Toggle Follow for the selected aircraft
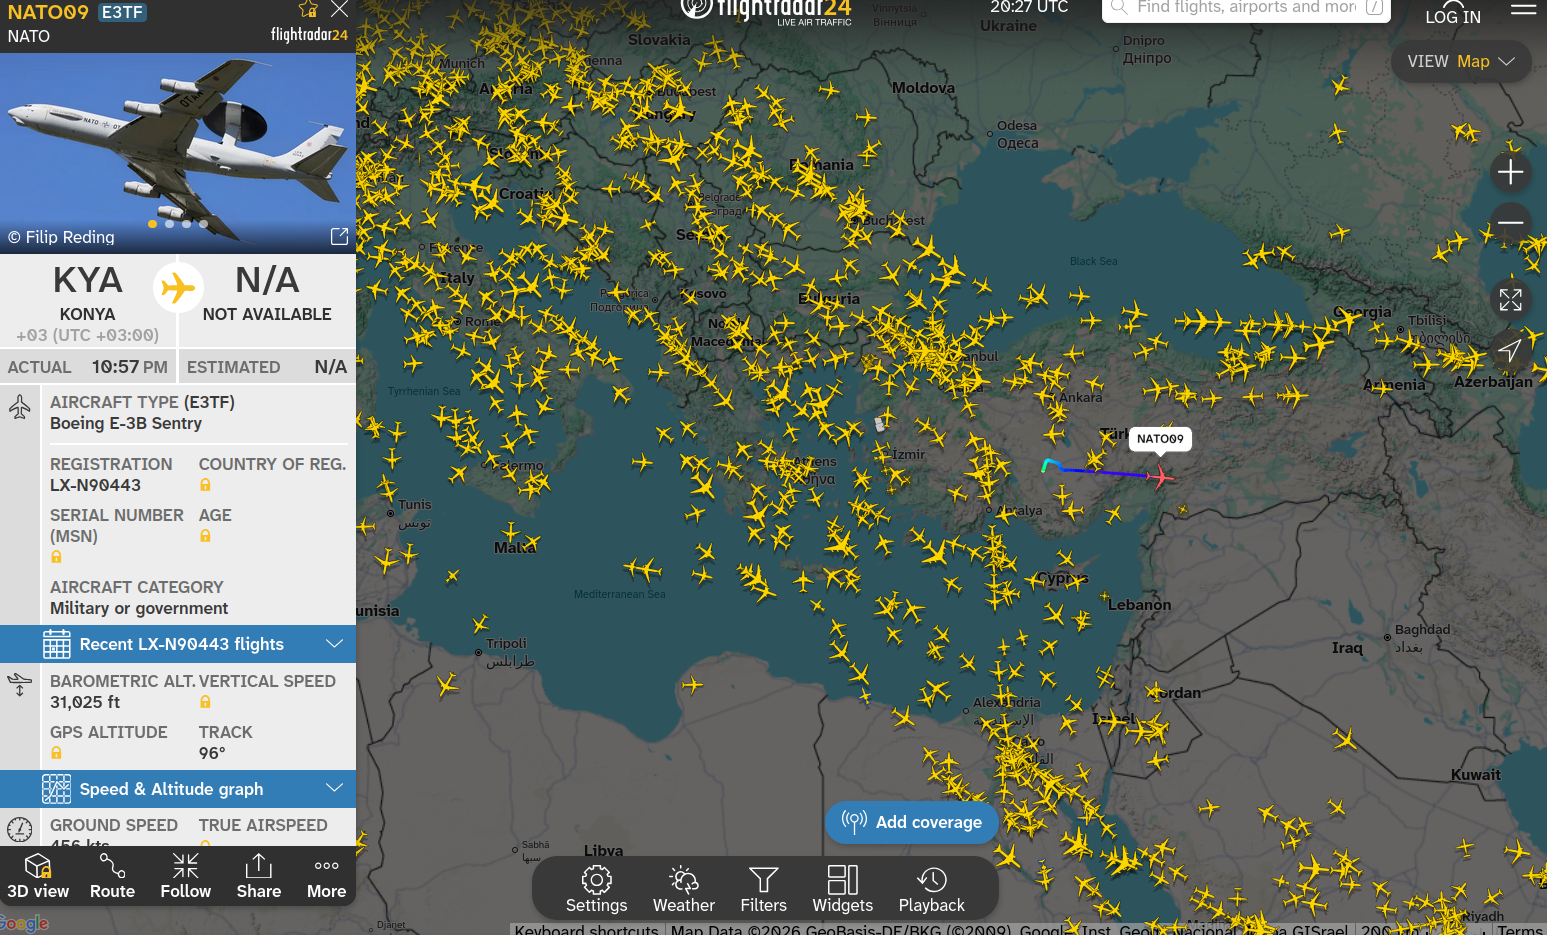The height and width of the screenshot is (935, 1547). click(x=186, y=876)
